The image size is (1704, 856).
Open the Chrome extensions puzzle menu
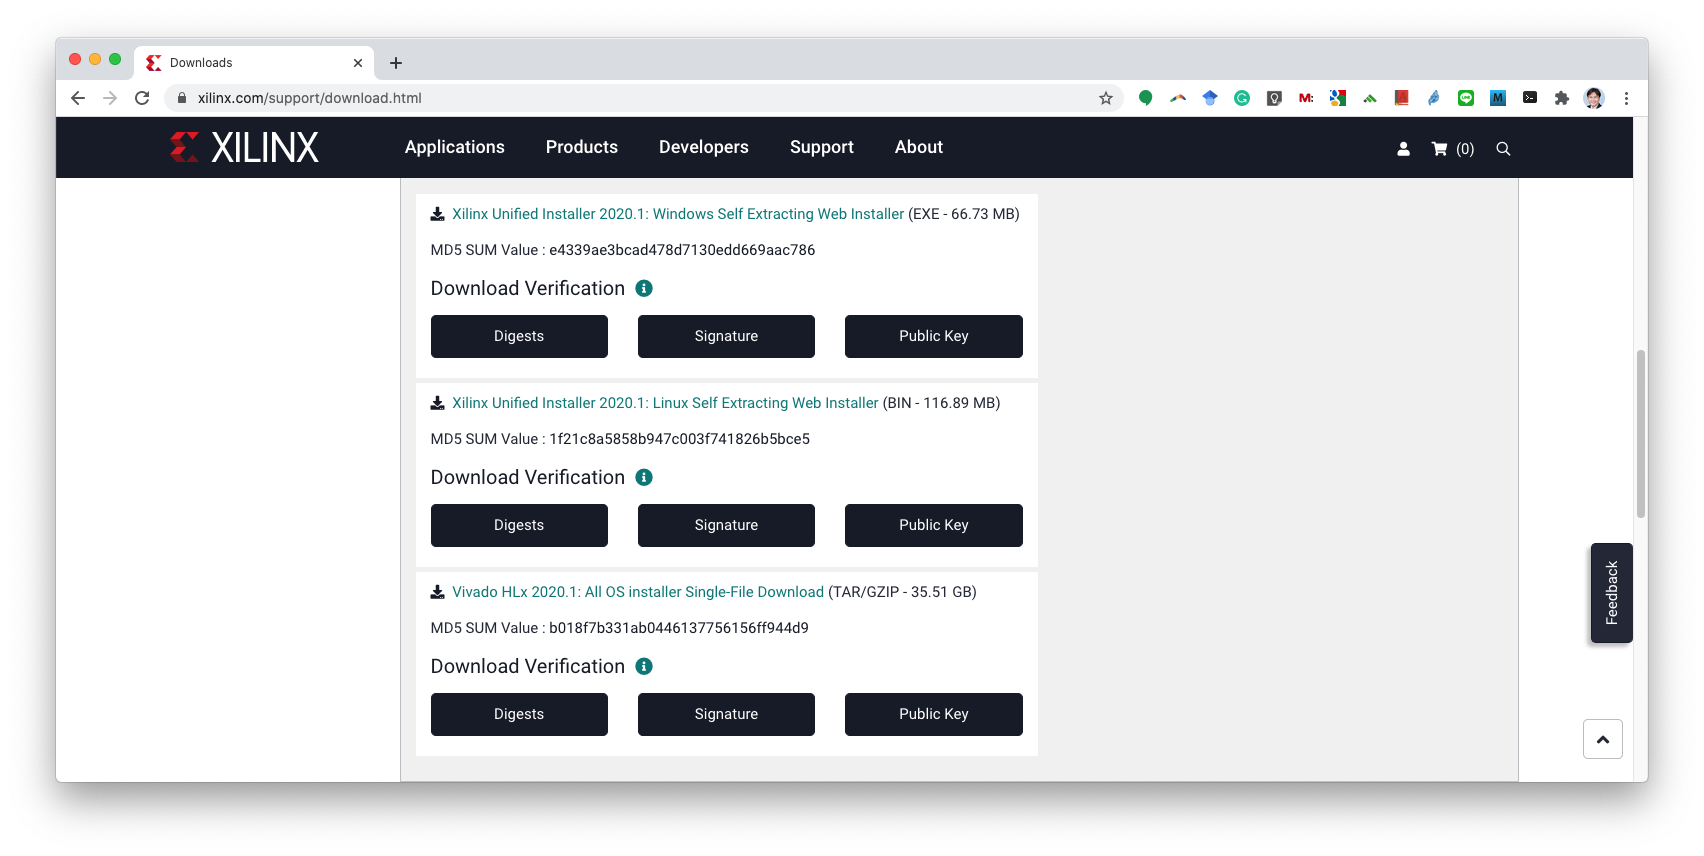click(x=1562, y=98)
